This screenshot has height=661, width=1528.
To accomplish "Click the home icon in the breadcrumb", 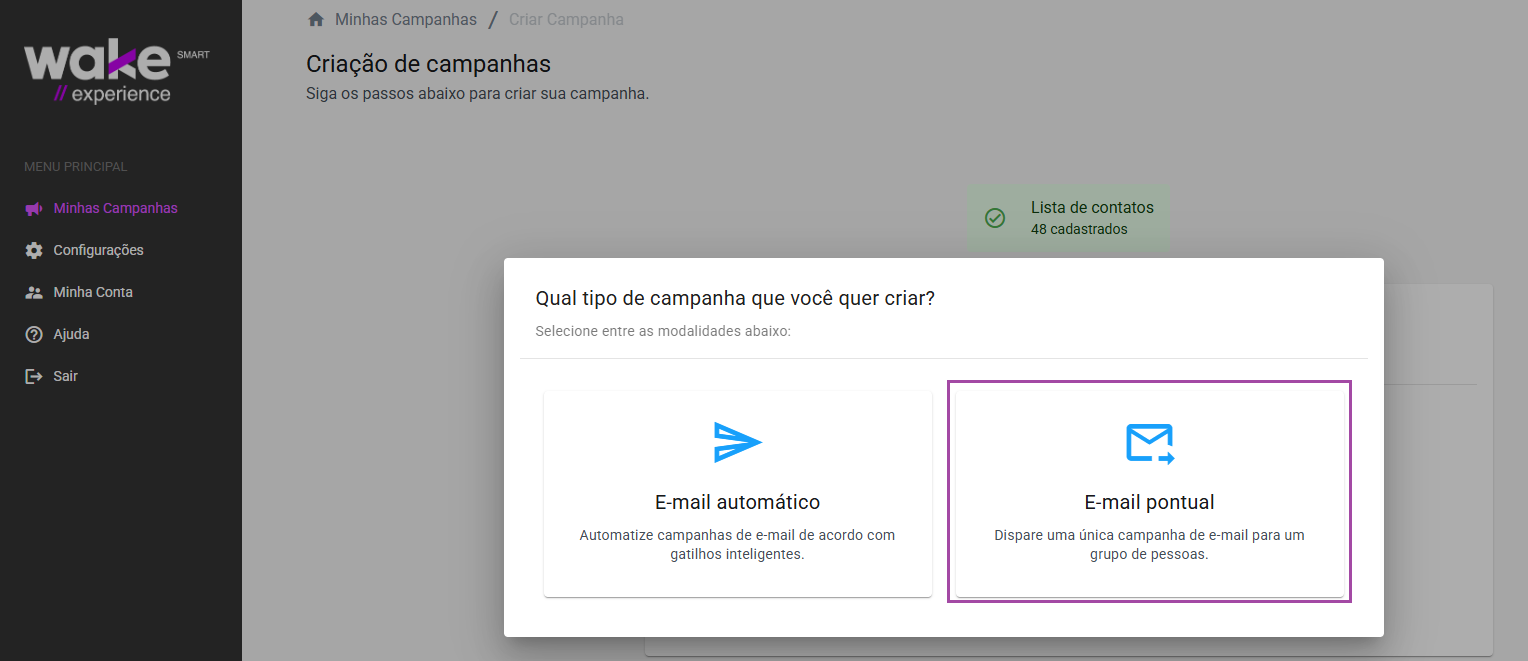I will tap(316, 19).
